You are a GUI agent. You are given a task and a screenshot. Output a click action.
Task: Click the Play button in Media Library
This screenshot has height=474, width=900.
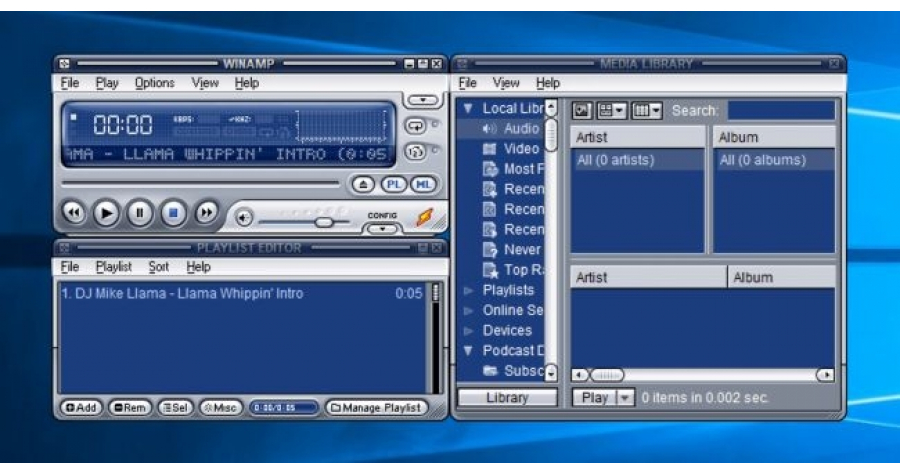click(x=594, y=398)
